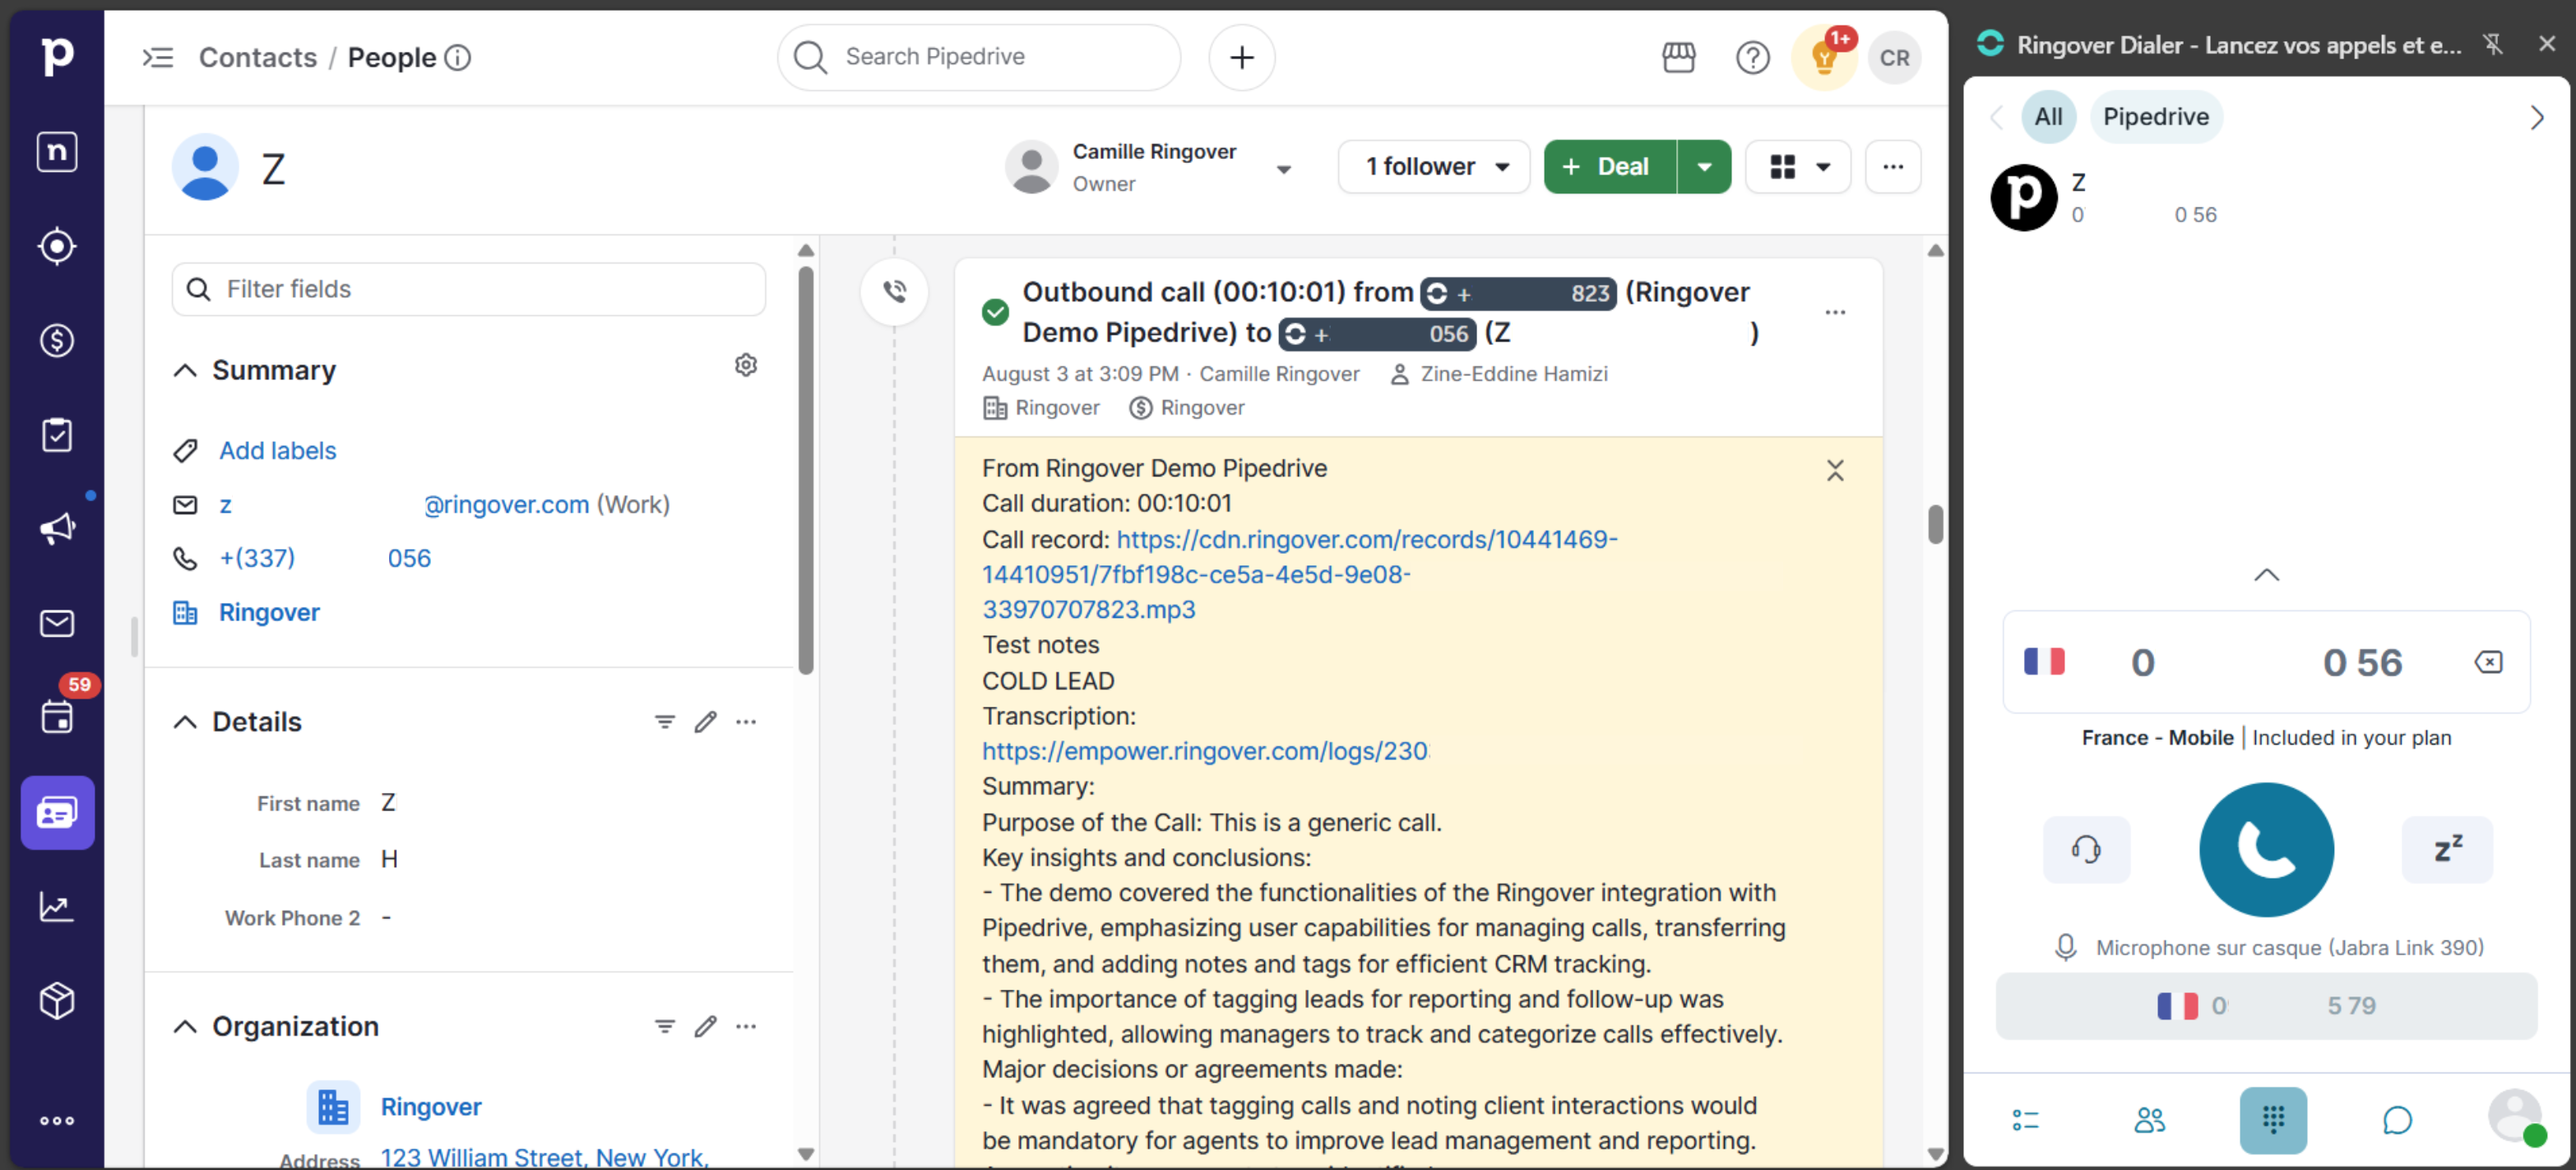Collapse the Details section

(x=184, y=721)
